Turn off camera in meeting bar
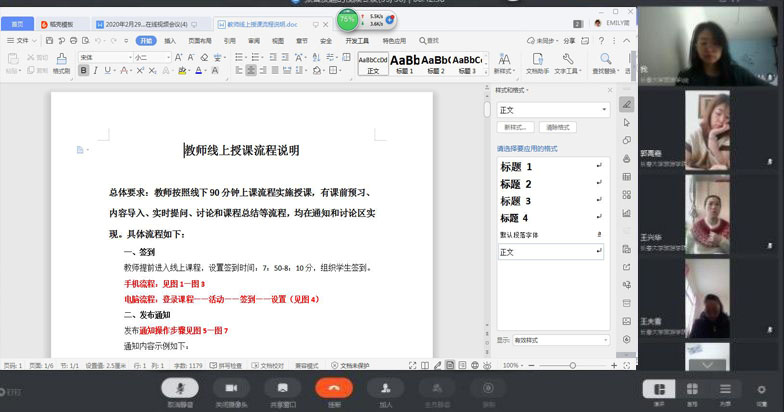 (231, 388)
